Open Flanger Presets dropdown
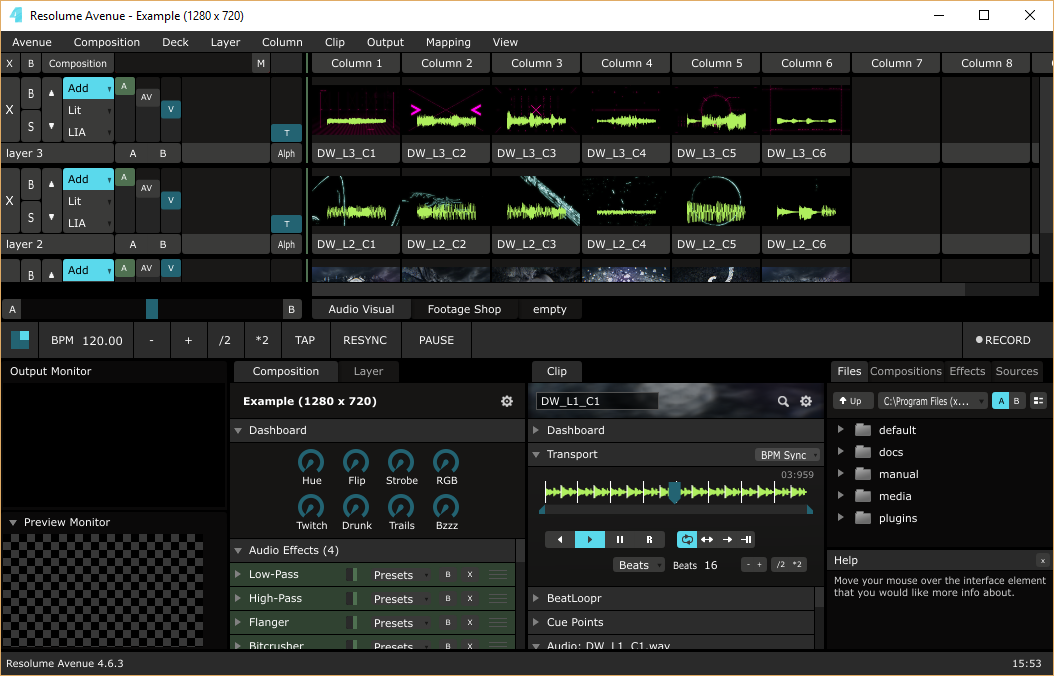The width and height of the screenshot is (1054, 676). pyautogui.click(x=399, y=623)
